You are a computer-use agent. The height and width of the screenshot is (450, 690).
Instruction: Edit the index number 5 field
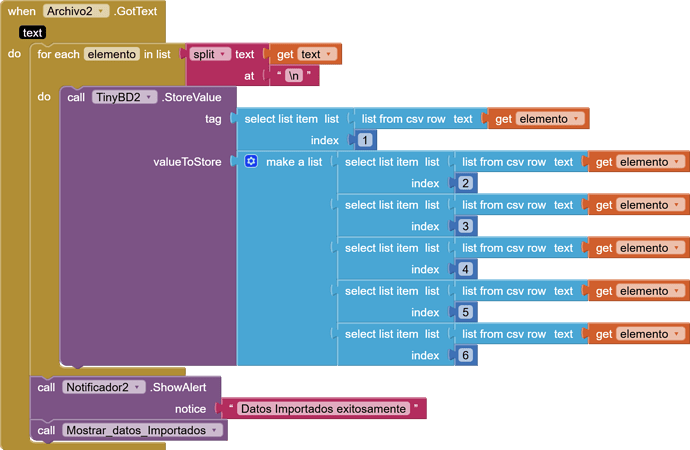(466, 313)
